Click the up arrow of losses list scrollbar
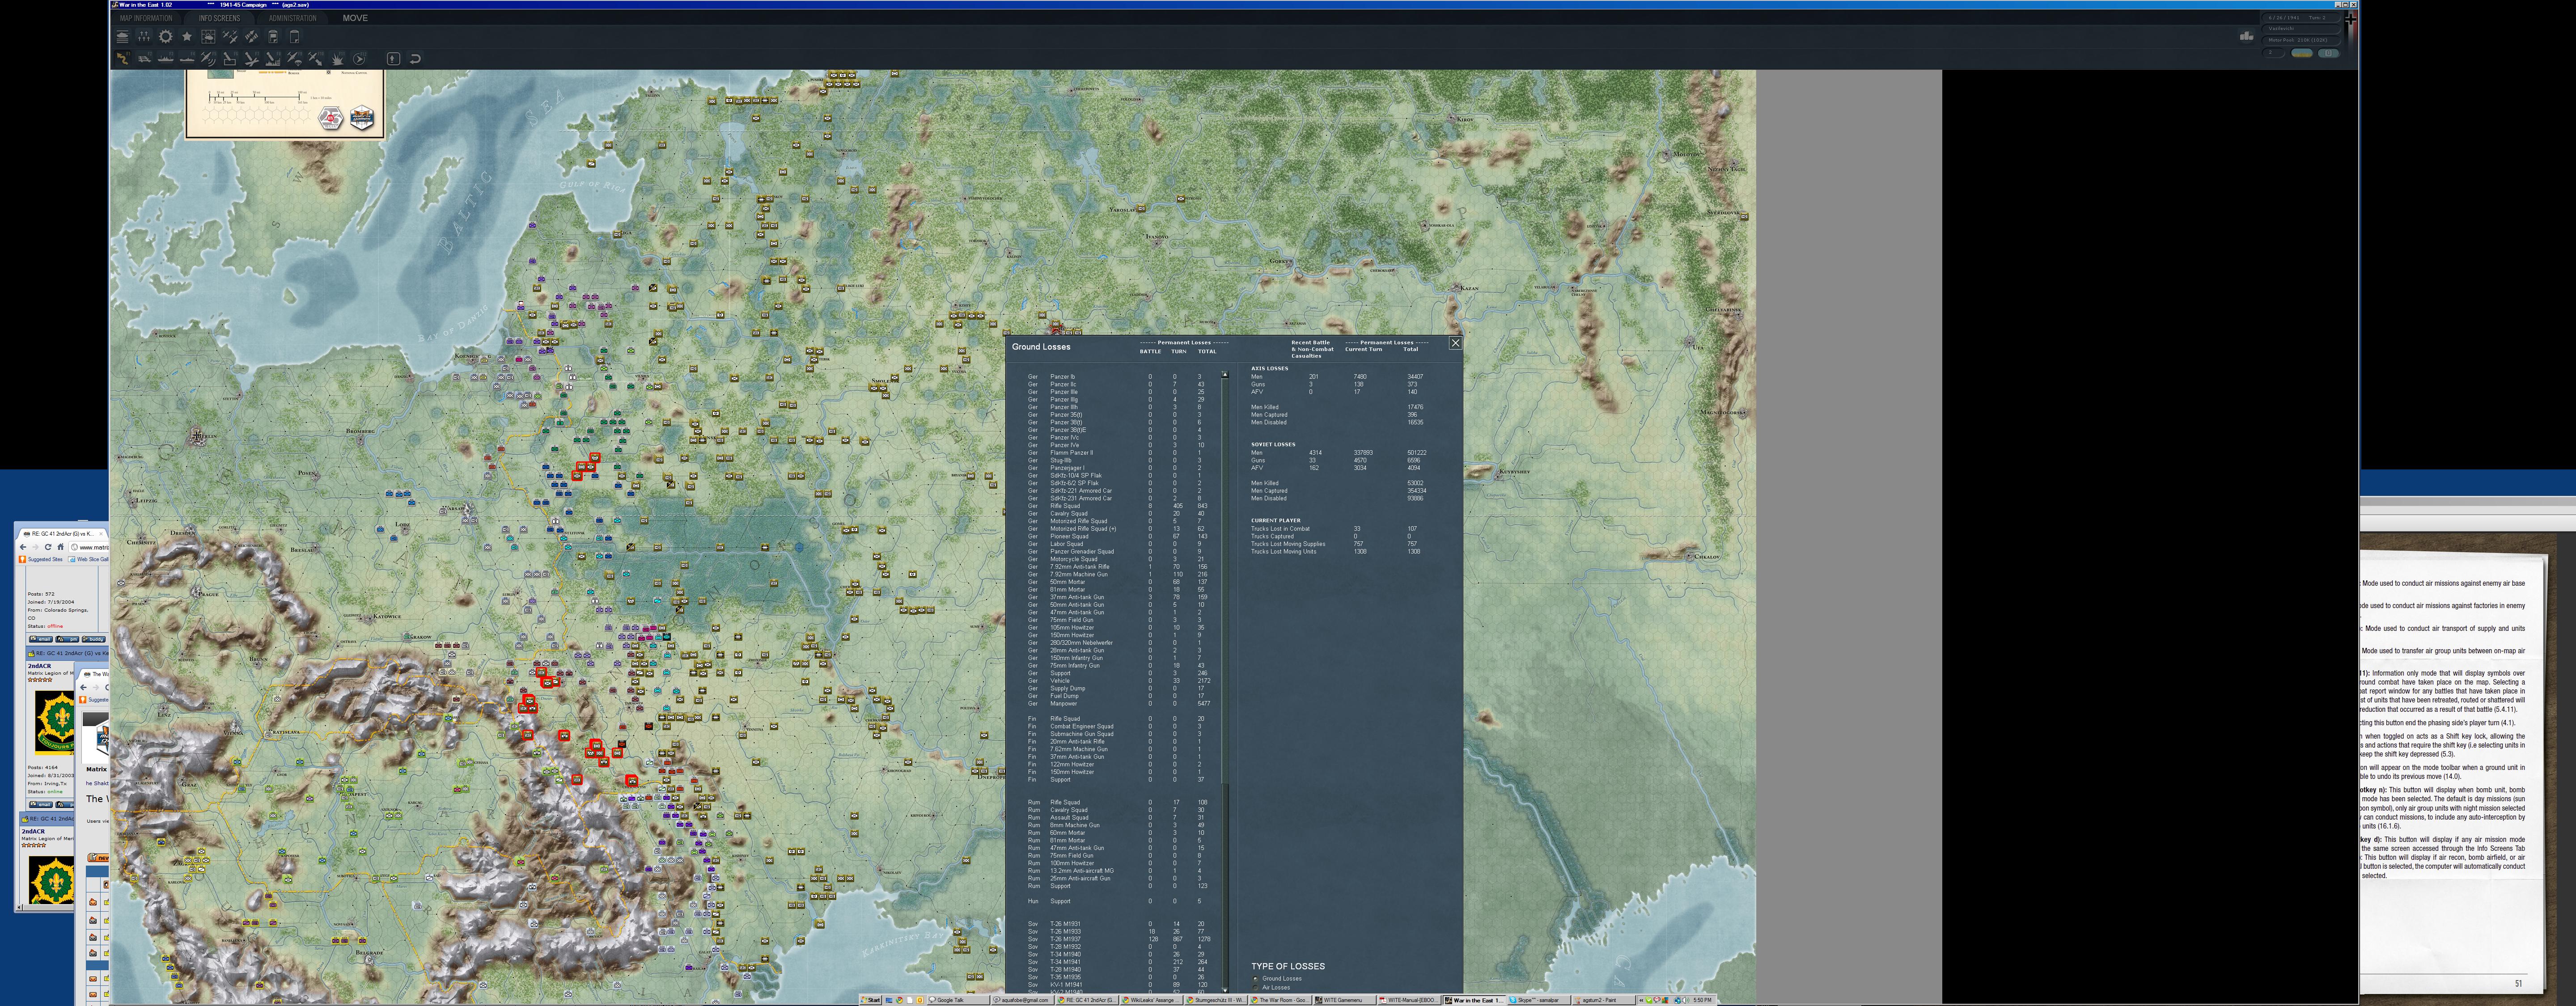The width and height of the screenshot is (2576, 1006). tap(1225, 375)
